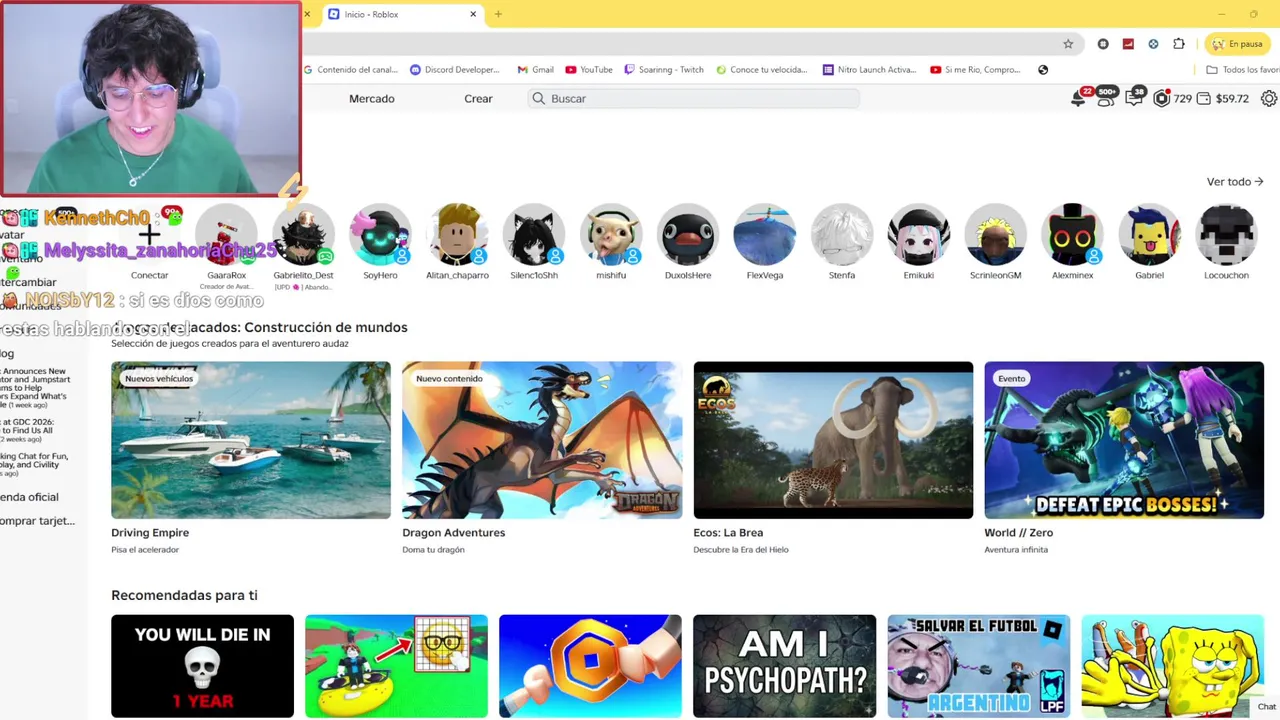Open the SpongeBob recommended game thumbnail
Viewport: 1280px width, 720px height.
point(1172,666)
